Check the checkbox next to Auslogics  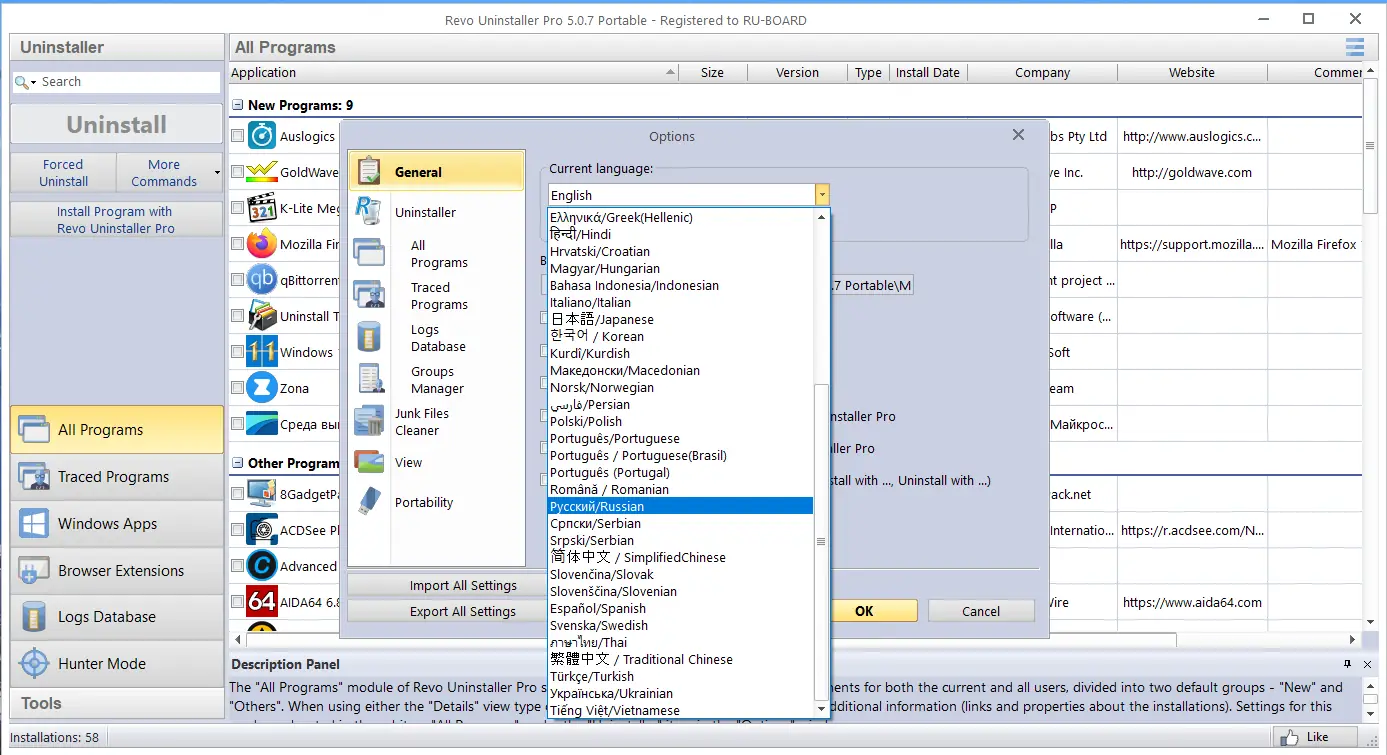(237, 135)
